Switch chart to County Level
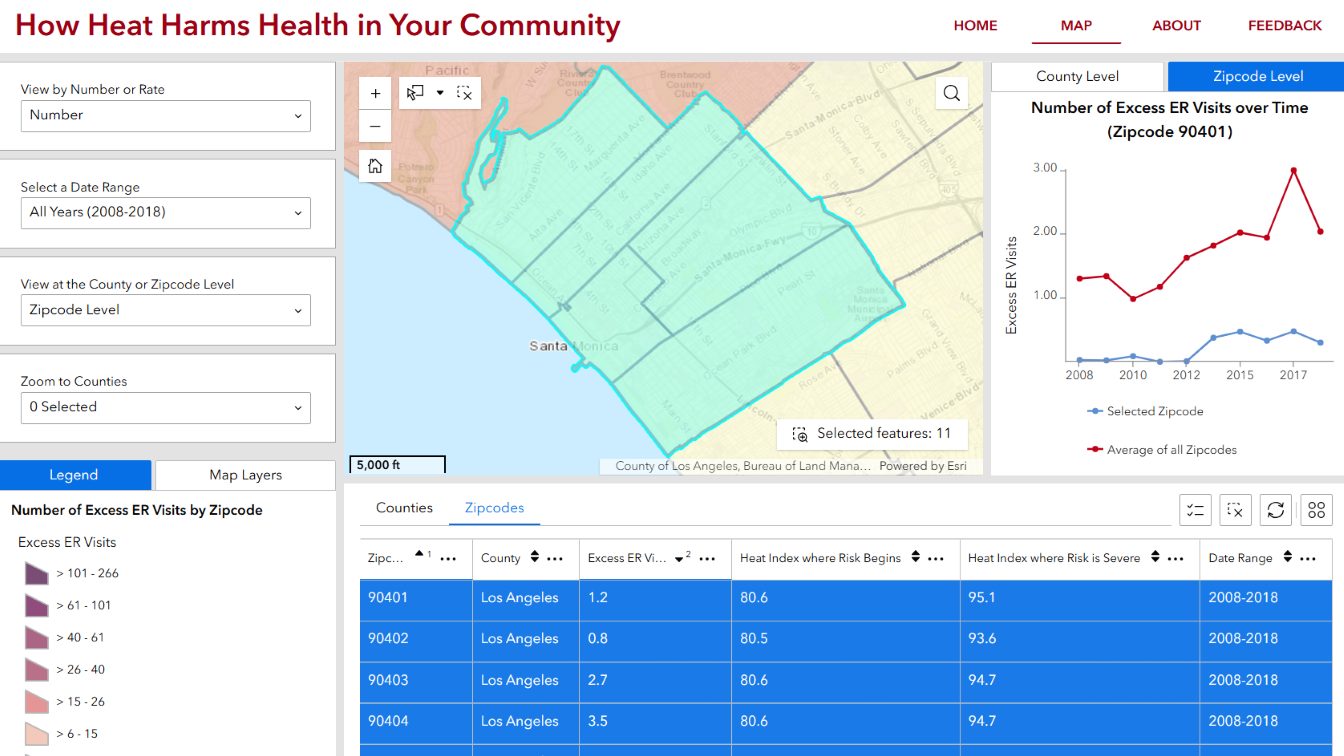The image size is (1344, 756). tap(1077, 76)
